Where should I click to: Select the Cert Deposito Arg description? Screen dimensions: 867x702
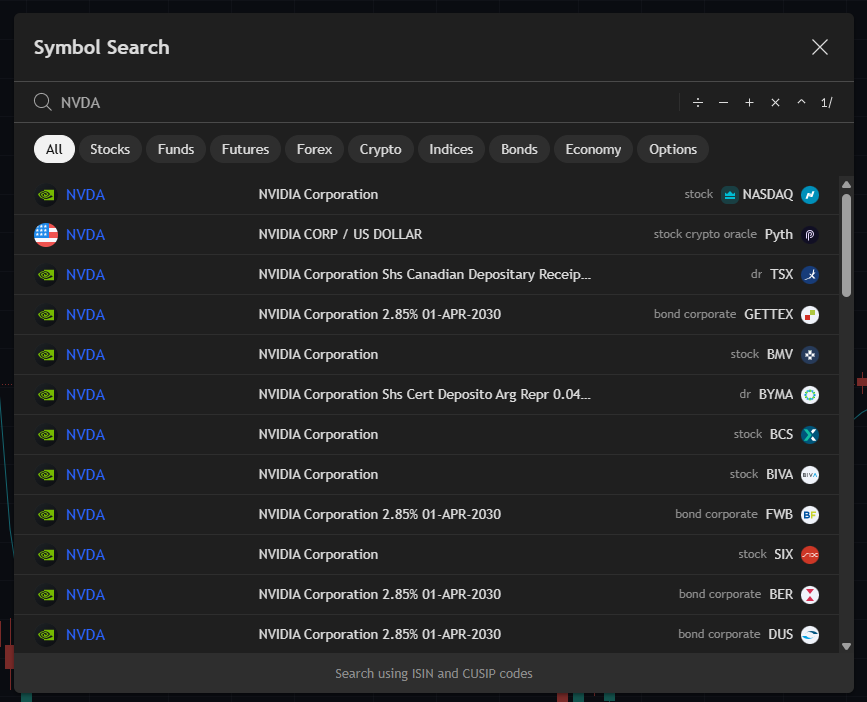(425, 395)
